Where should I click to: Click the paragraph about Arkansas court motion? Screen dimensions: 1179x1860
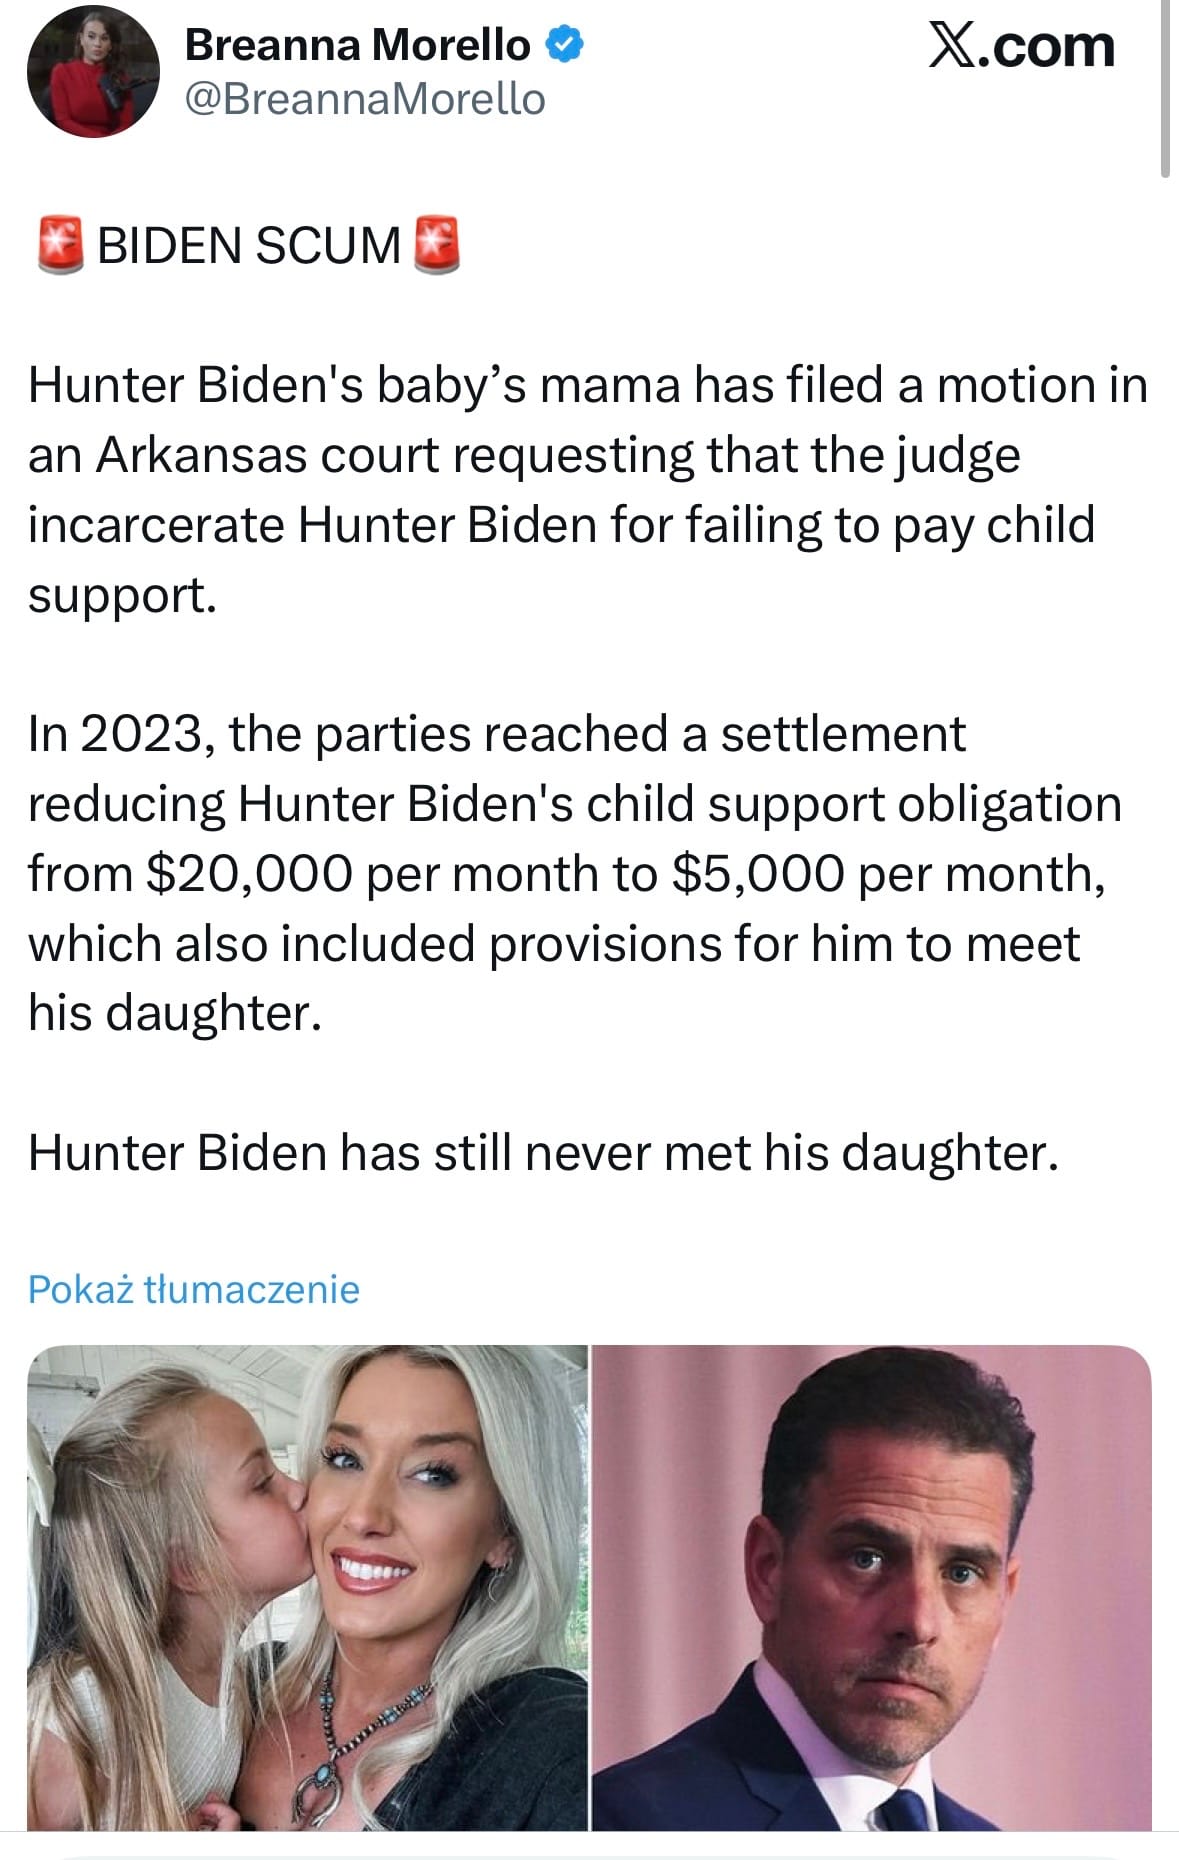click(588, 490)
